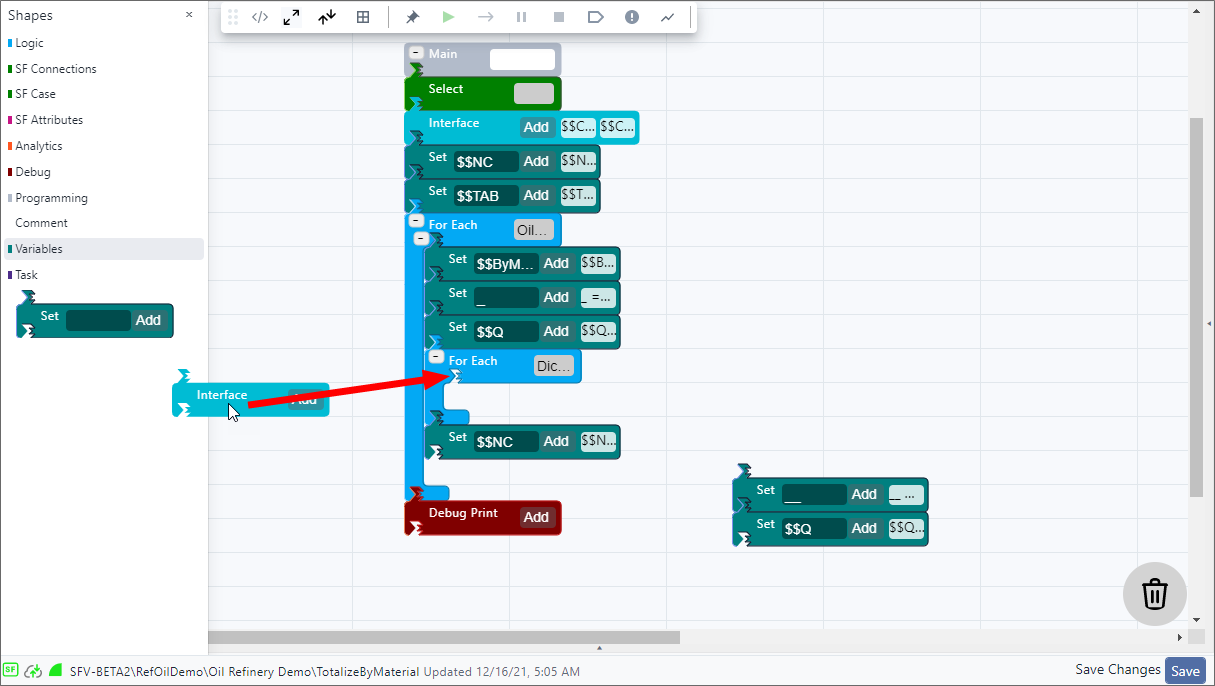Close the Shapes panel
Image resolution: width=1215 pixels, height=686 pixels.
tap(189, 15)
